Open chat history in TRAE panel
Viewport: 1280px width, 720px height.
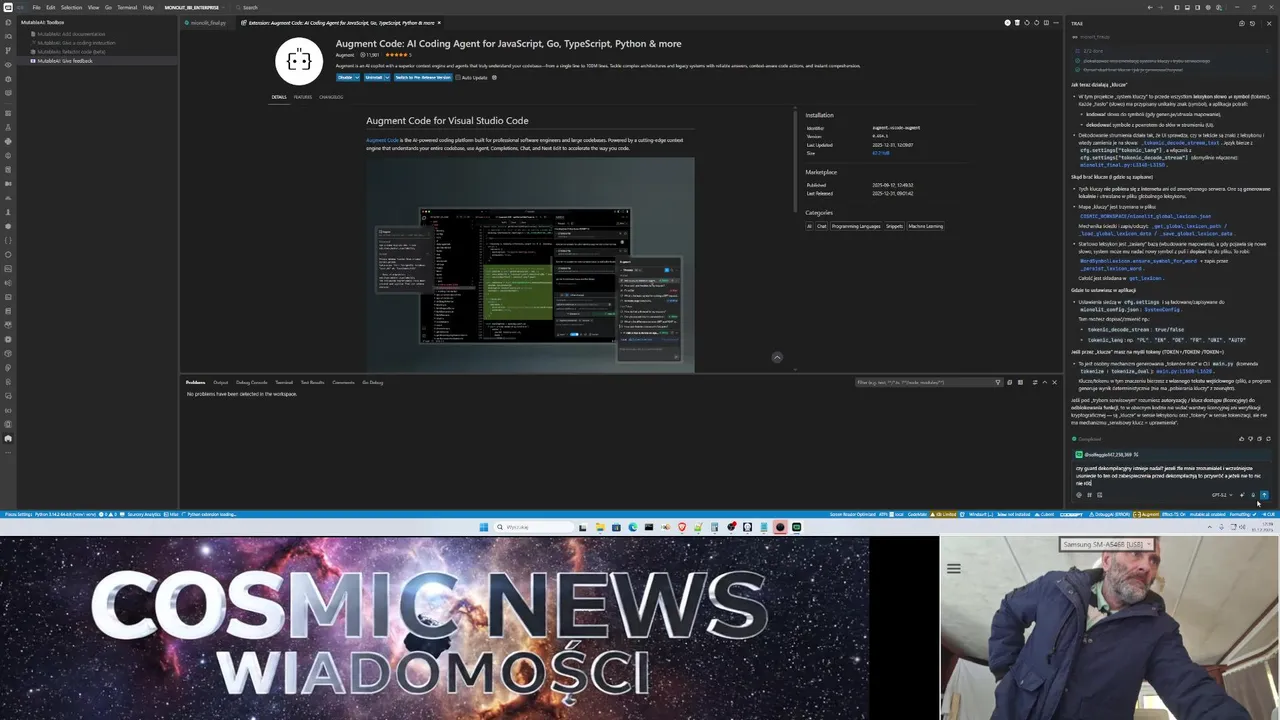[1252, 23]
